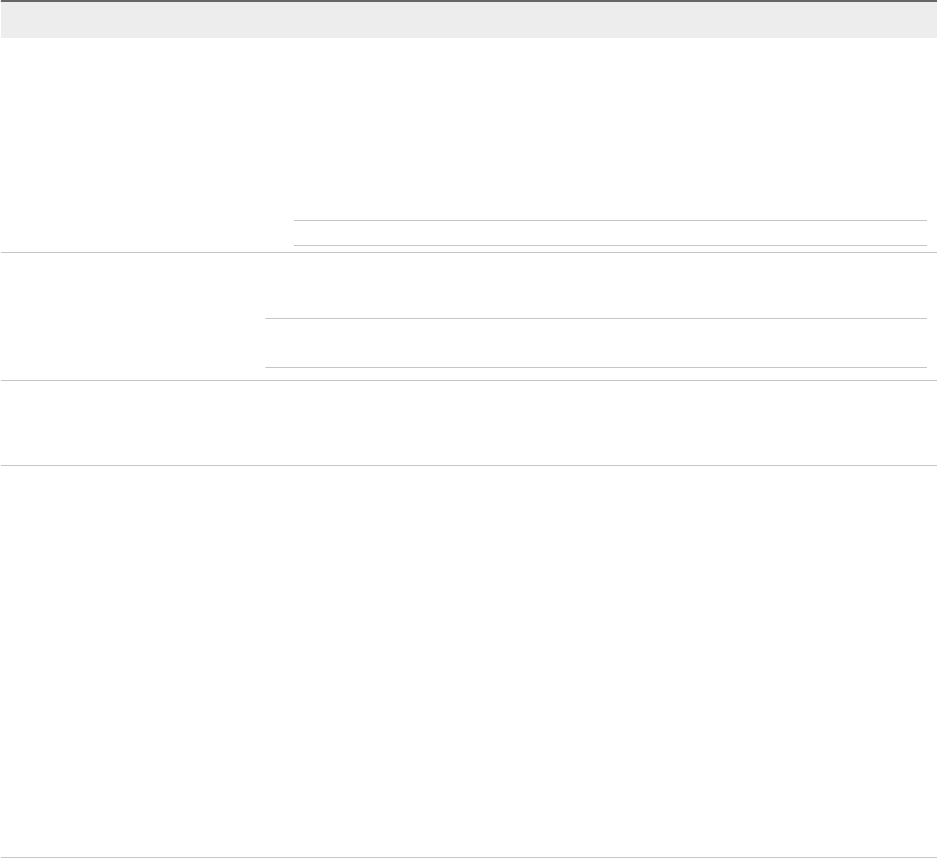Viewport: 937px width, 858px height.
Task: Click the lower sub-row in second section
Action: tap(596, 343)
